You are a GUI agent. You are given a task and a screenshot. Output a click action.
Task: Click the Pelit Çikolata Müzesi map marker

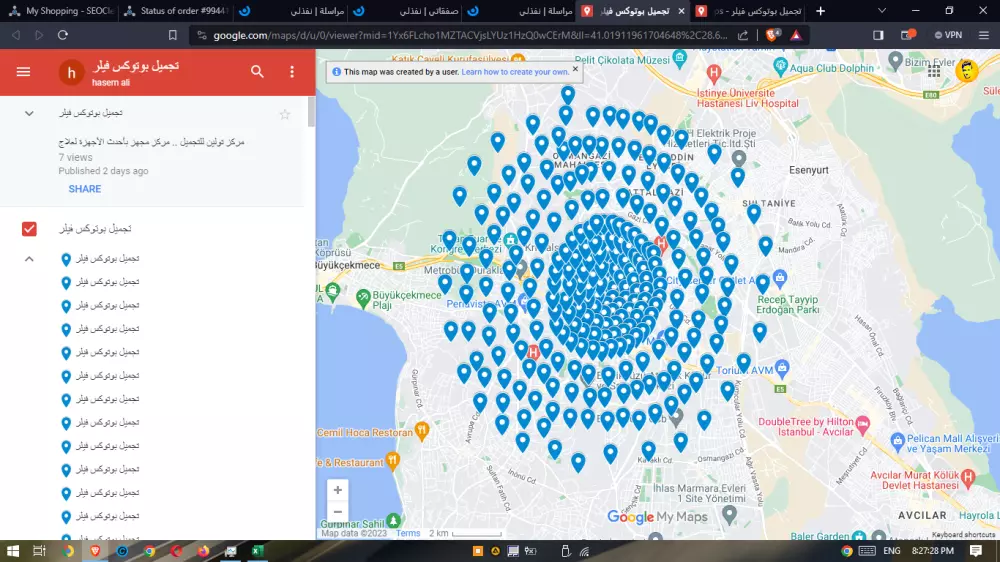(x=680, y=59)
